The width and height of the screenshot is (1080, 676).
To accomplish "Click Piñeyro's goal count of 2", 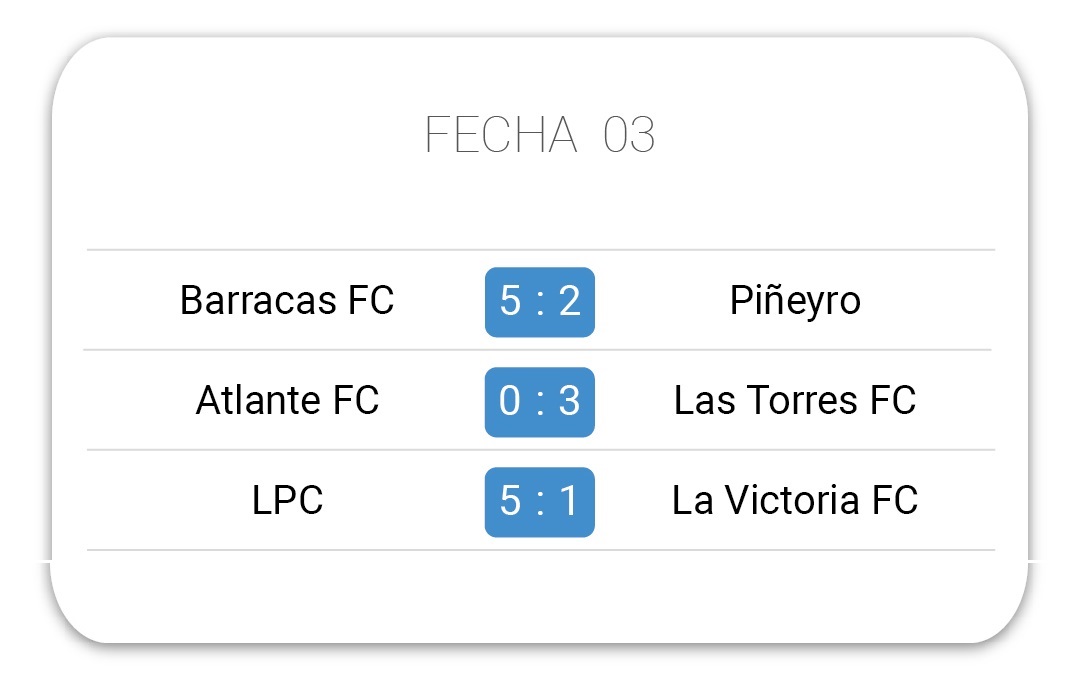I will click(x=570, y=301).
